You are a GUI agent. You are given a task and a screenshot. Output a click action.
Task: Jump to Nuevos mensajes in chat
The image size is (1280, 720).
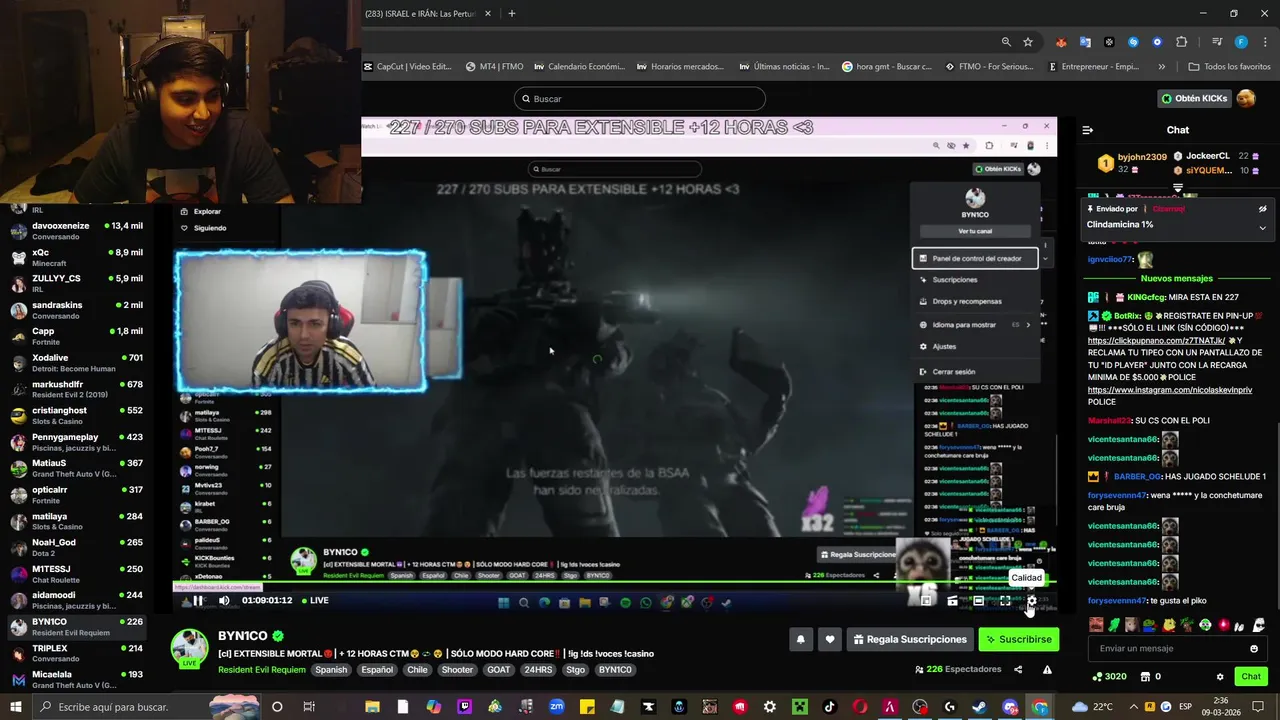point(1177,278)
